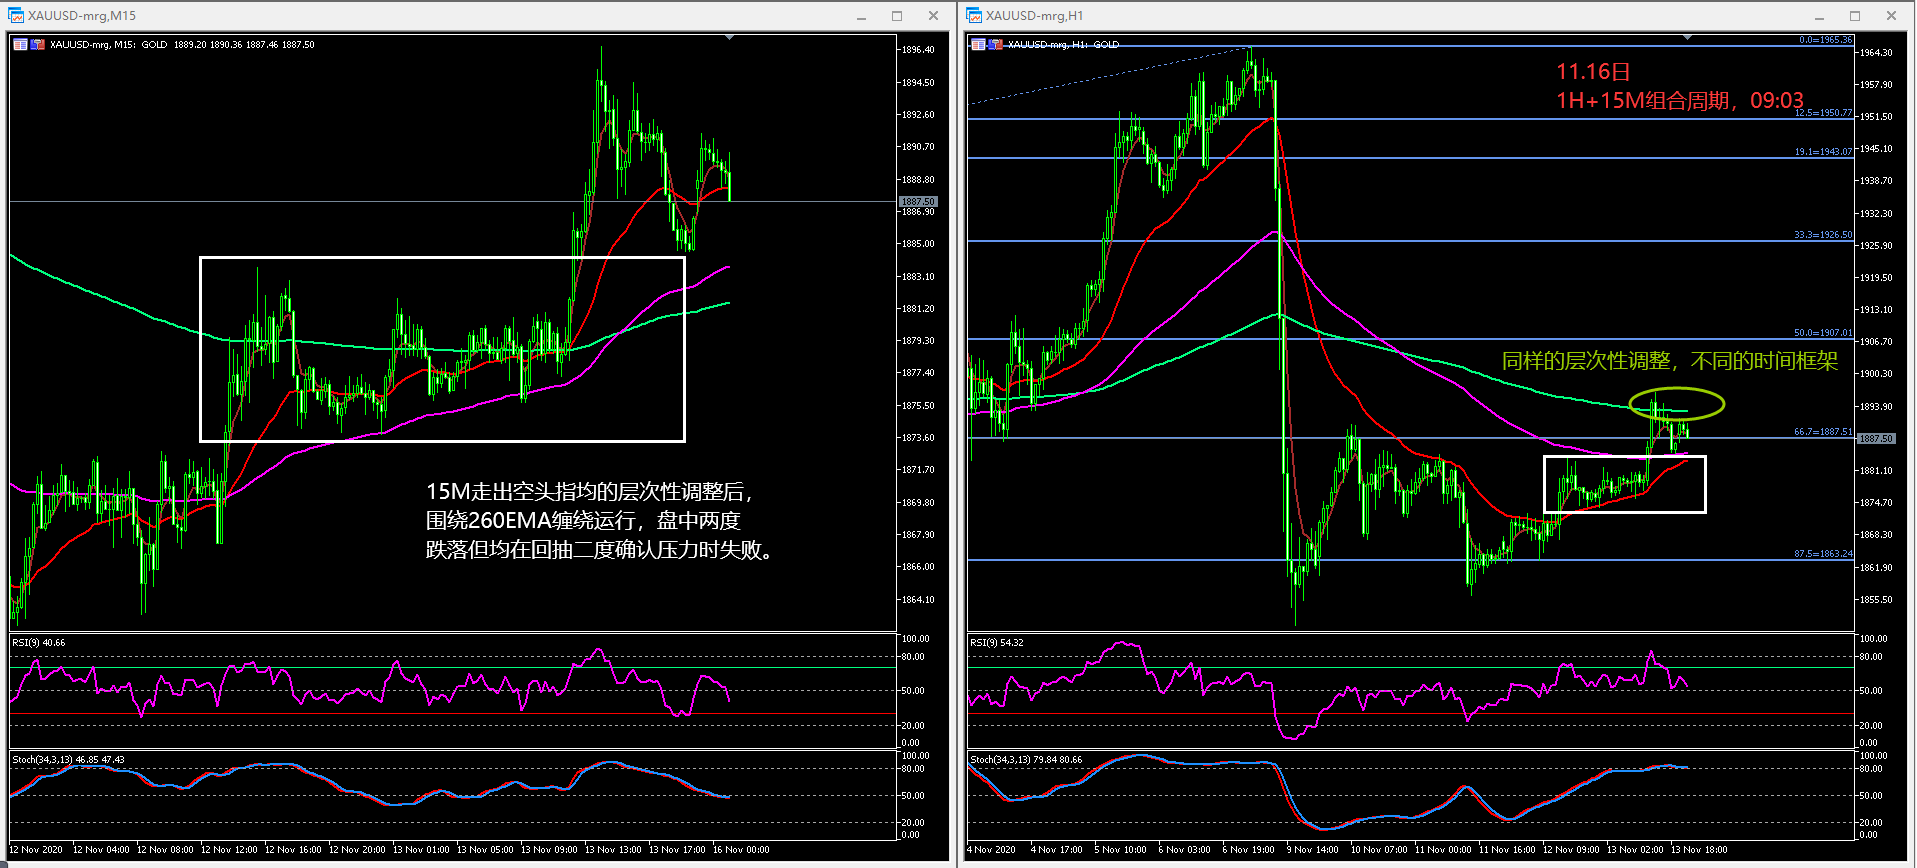Click the XAUUSD-mrg,M15 window title icon
Image resolution: width=1917 pixels, height=868 pixels.
tap(16, 16)
